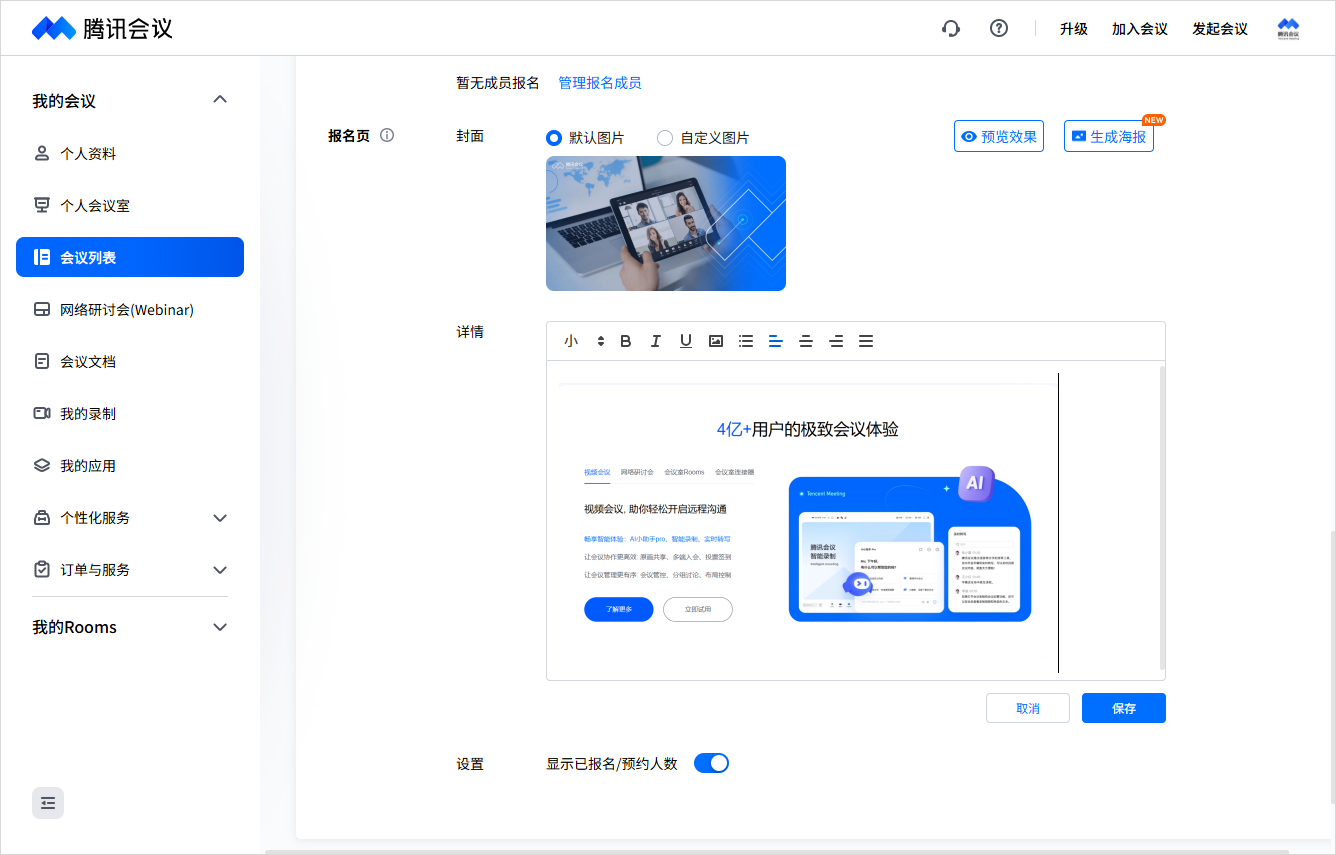1336x855 pixels.
Task: Expand the 订单与服务 menu
Action: (221, 570)
